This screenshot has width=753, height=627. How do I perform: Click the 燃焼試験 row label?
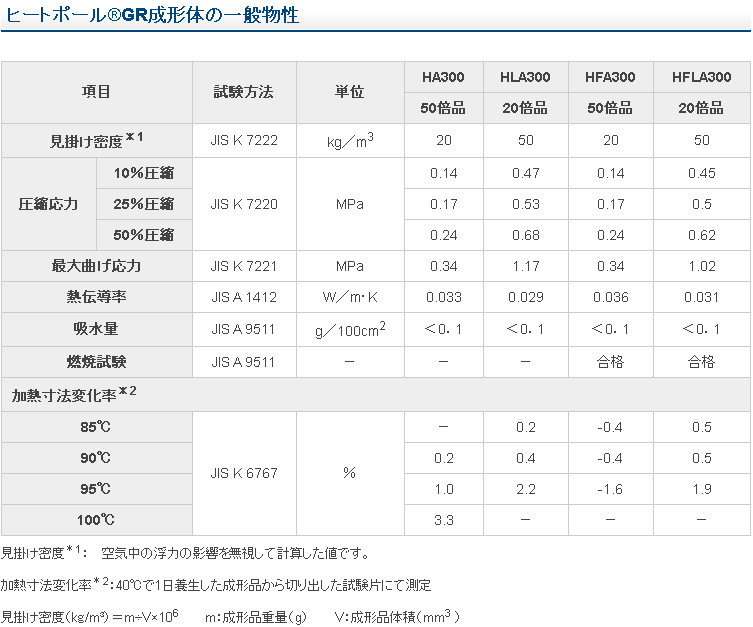(x=97, y=362)
